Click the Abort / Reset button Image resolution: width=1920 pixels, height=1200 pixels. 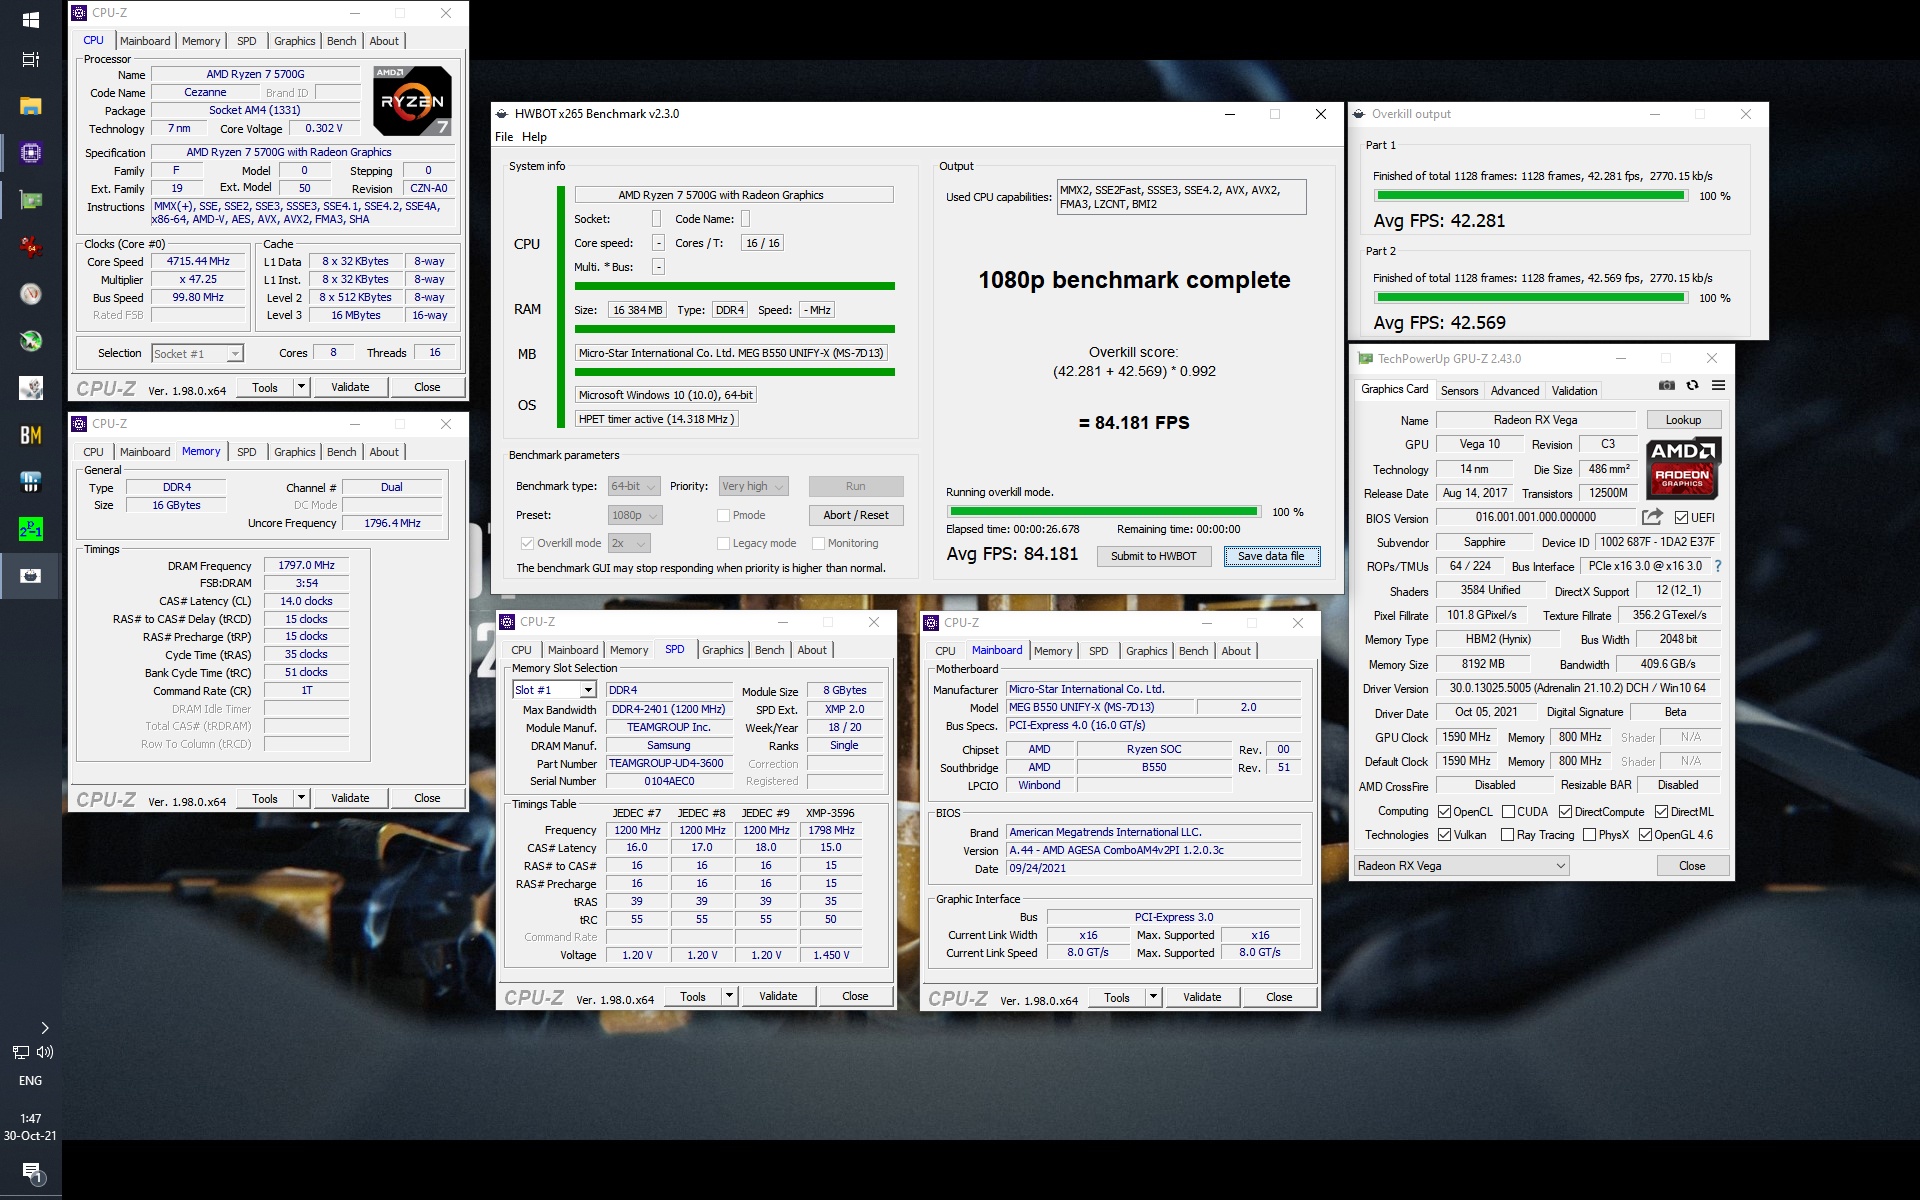pyautogui.click(x=856, y=515)
